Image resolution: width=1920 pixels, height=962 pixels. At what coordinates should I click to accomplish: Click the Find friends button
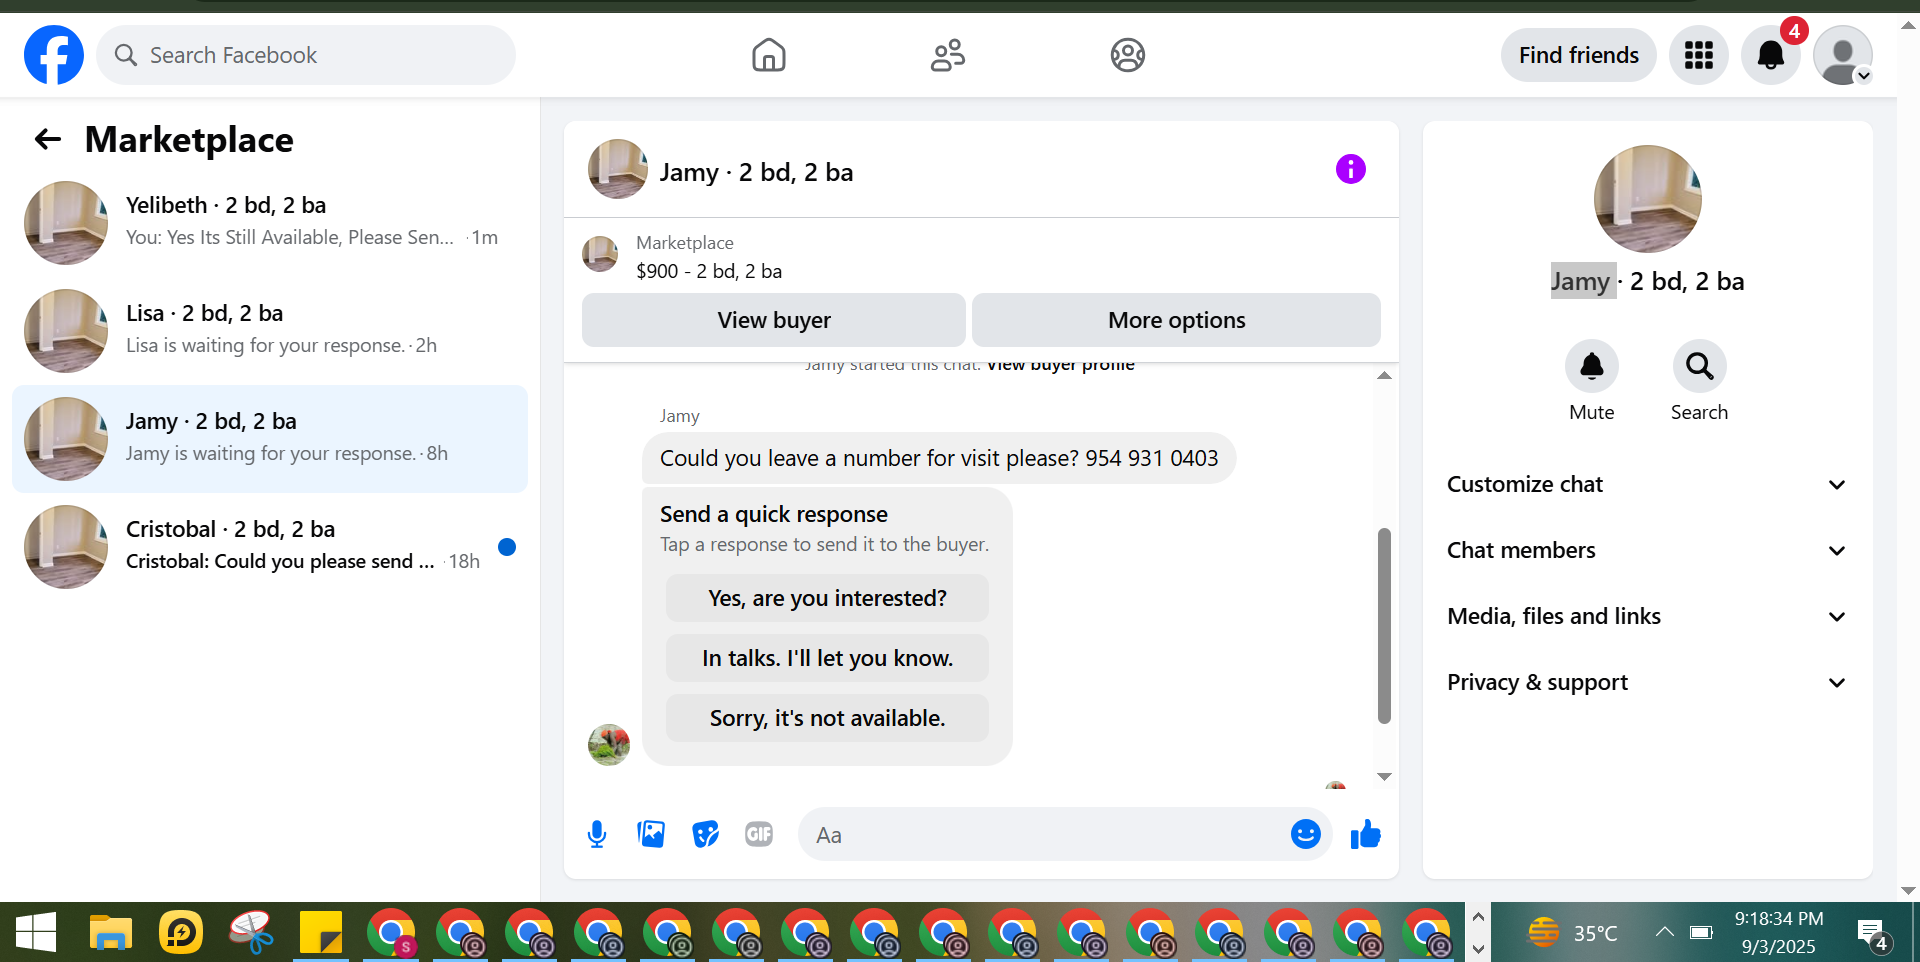pos(1578,55)
